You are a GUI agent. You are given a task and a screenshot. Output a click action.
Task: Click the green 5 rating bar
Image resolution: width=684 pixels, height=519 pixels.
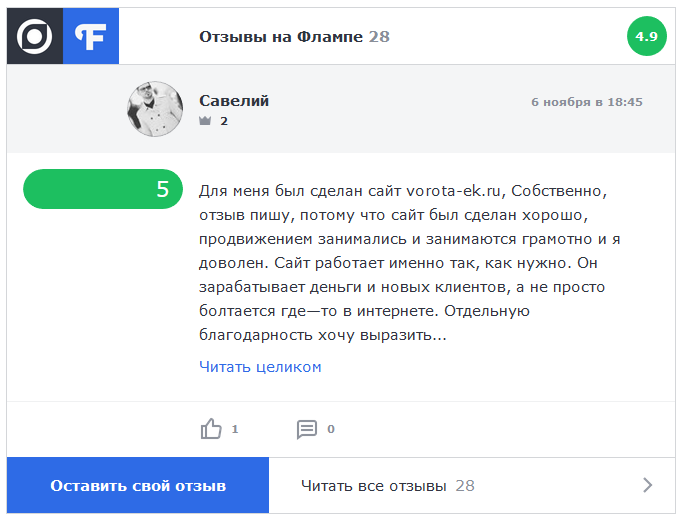coord(103,190)
